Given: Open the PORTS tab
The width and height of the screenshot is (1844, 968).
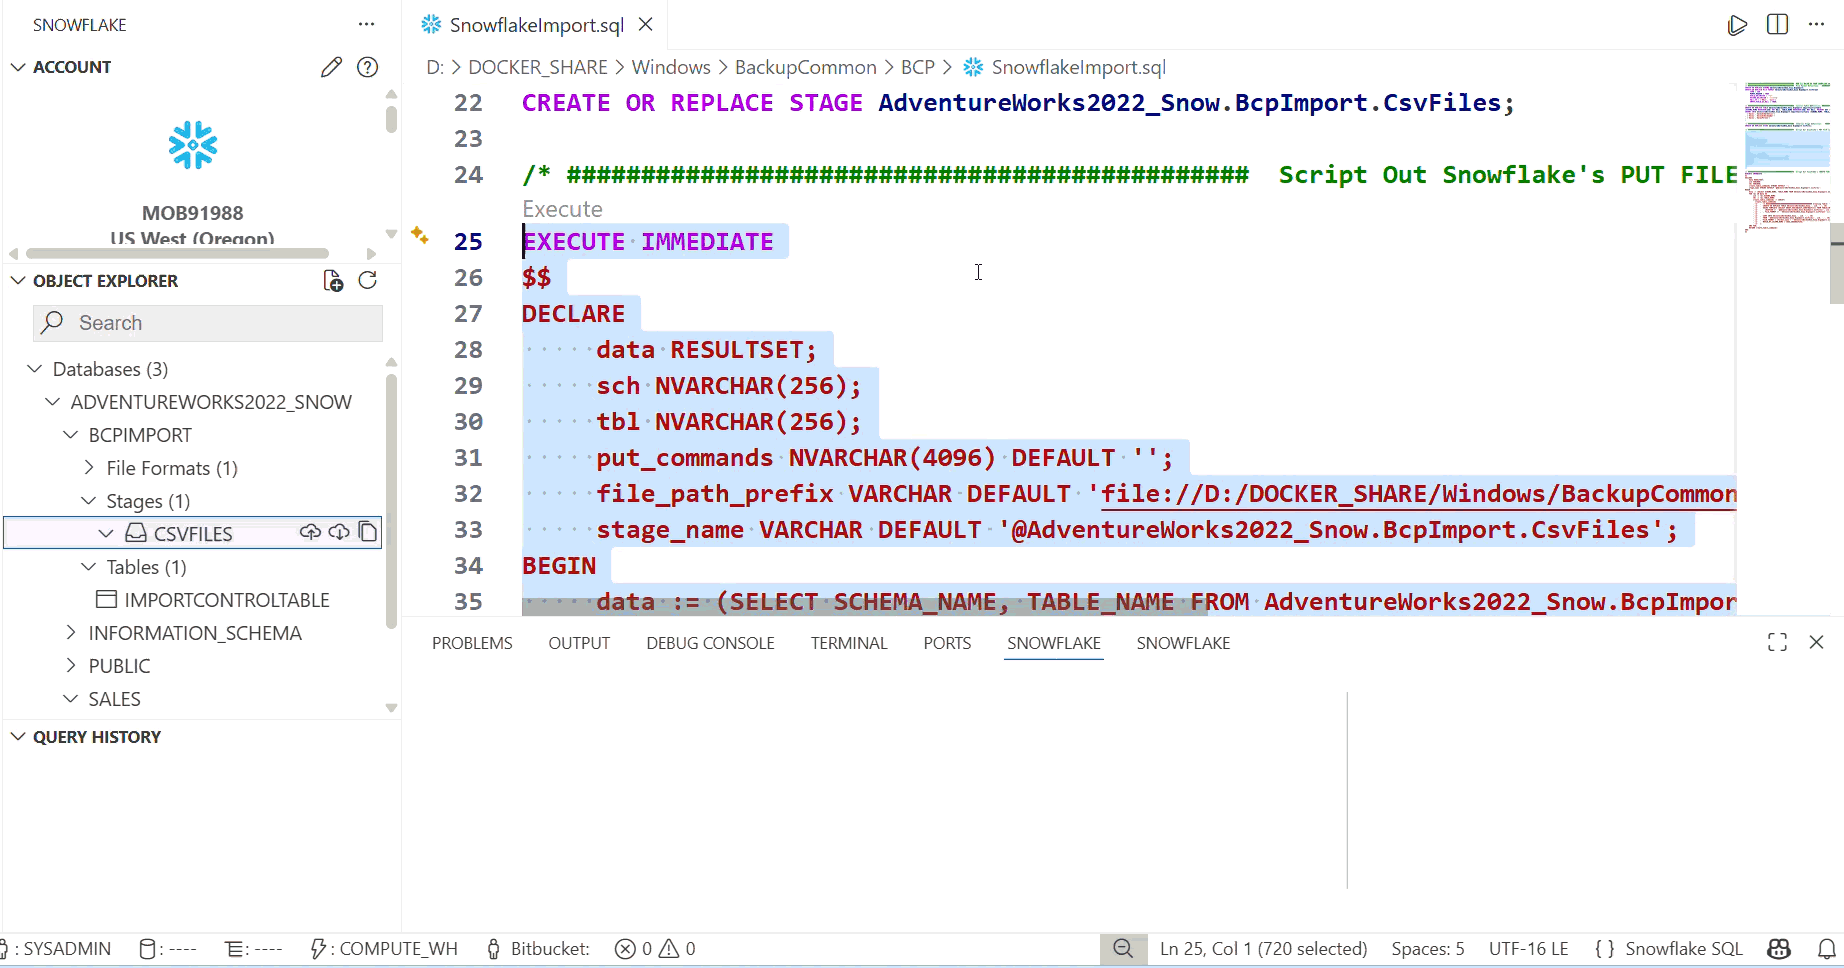Looking at the screenshot, I should pyautogui.click(x=947, y=643).
